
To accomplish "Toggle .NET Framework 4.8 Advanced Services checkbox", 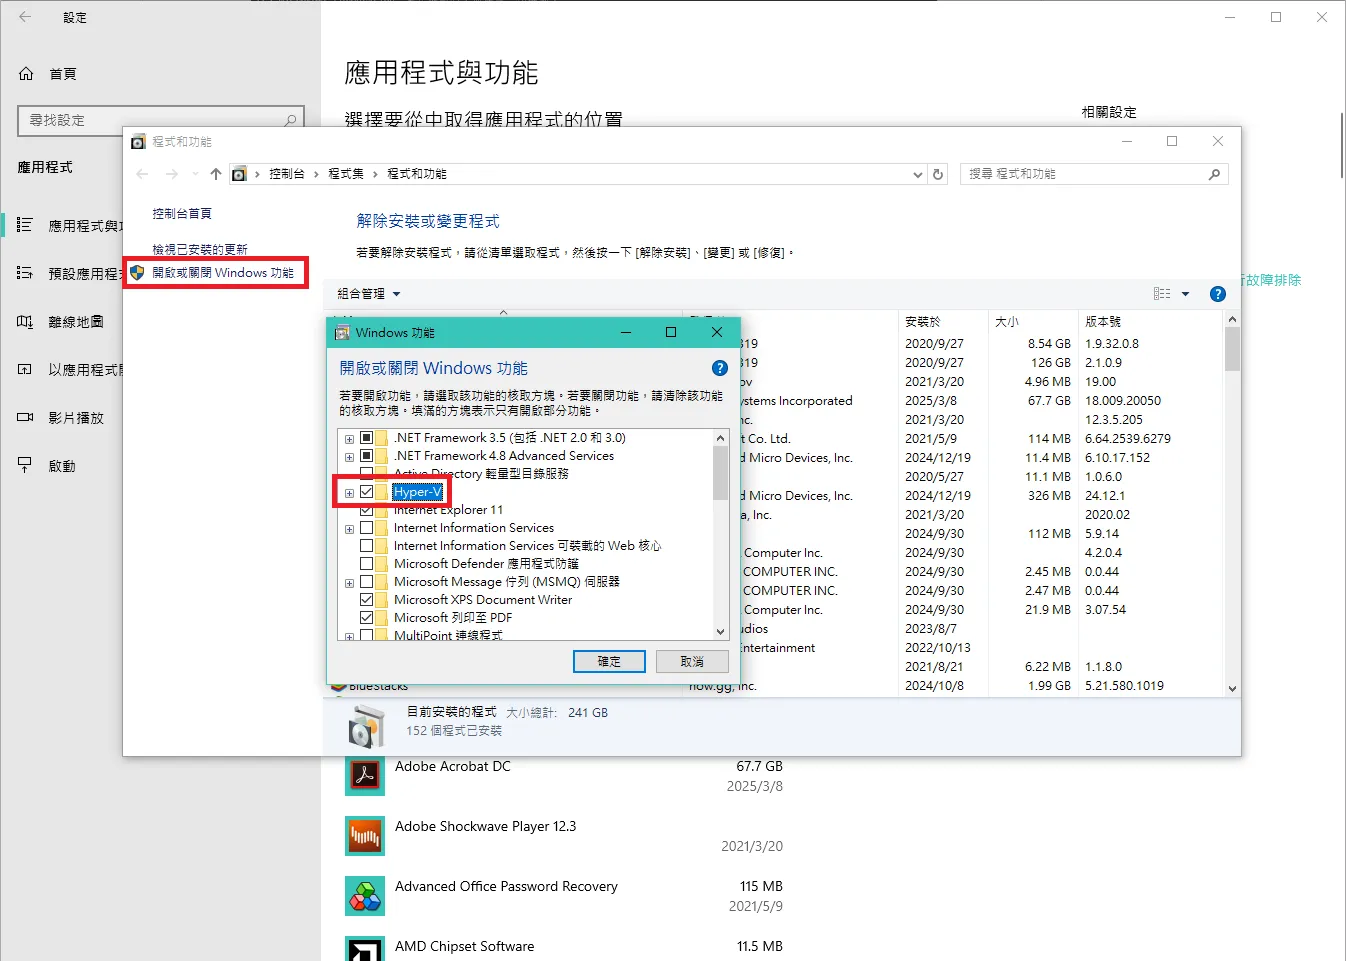I will (367, 456).
